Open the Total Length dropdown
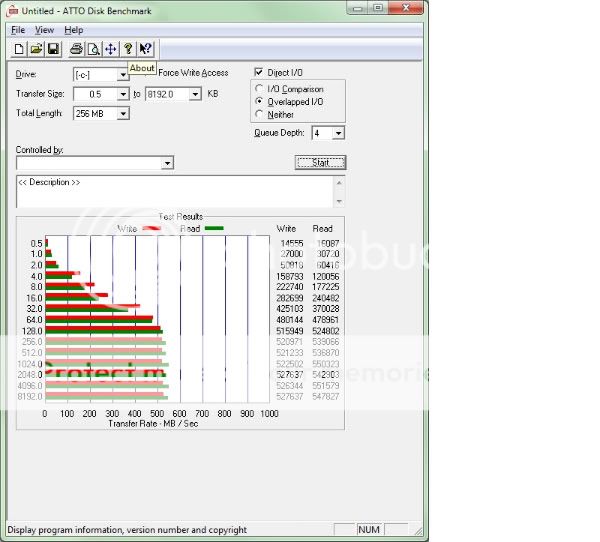Image resolution: width=600 pixels, height=542 pixels. [x=123, y=114]
